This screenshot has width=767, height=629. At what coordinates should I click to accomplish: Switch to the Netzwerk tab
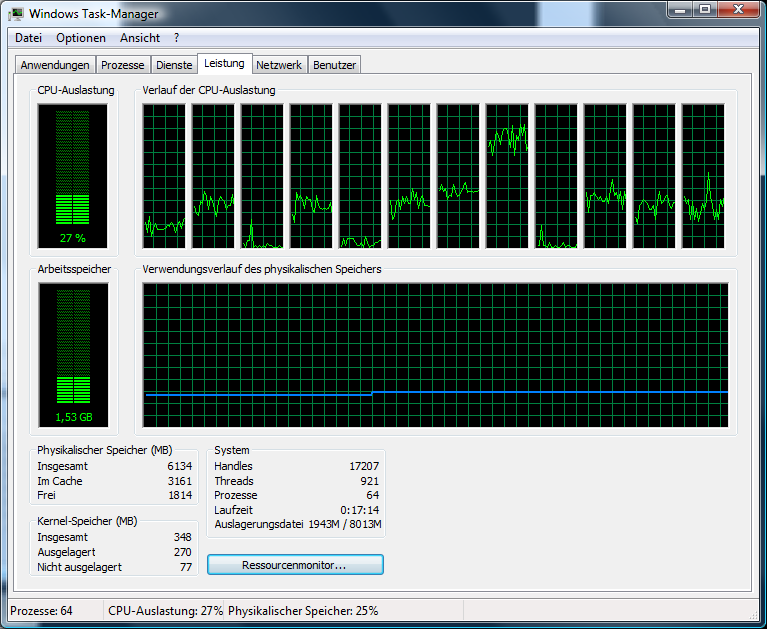pos(279,65)
